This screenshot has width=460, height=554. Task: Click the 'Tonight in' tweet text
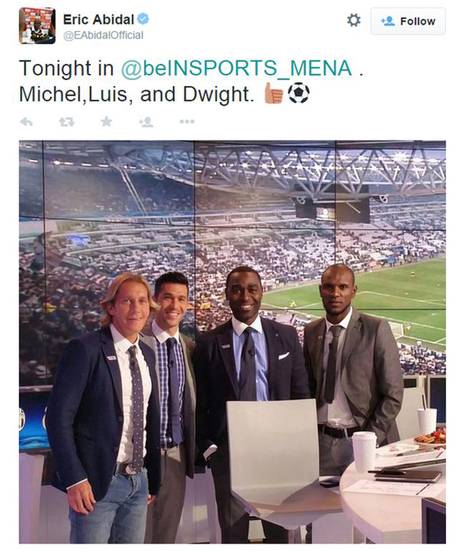pyautogui.click(x=66, y=68)
